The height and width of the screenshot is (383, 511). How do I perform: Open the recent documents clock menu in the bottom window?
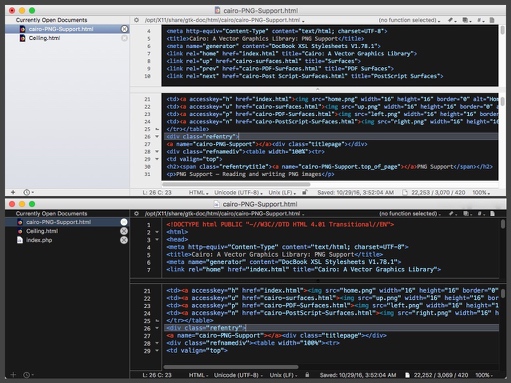28,375
